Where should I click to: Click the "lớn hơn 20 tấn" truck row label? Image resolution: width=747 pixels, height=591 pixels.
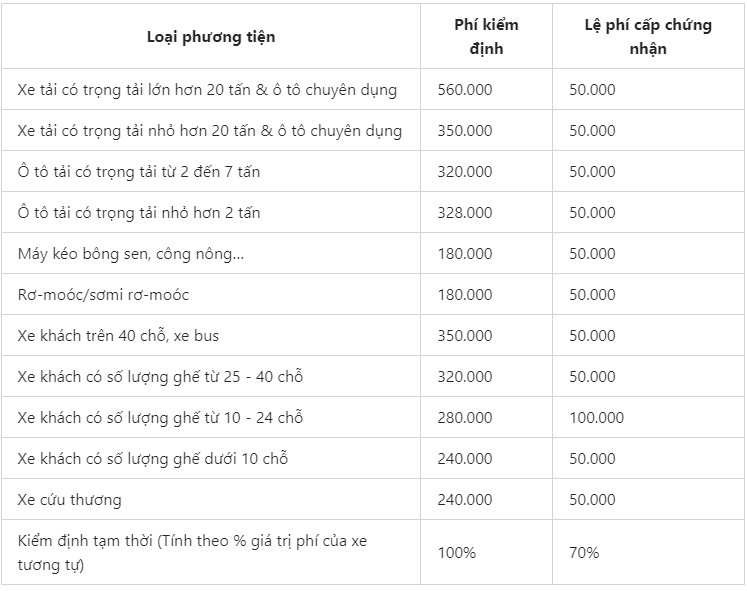(x=207, y=90)
